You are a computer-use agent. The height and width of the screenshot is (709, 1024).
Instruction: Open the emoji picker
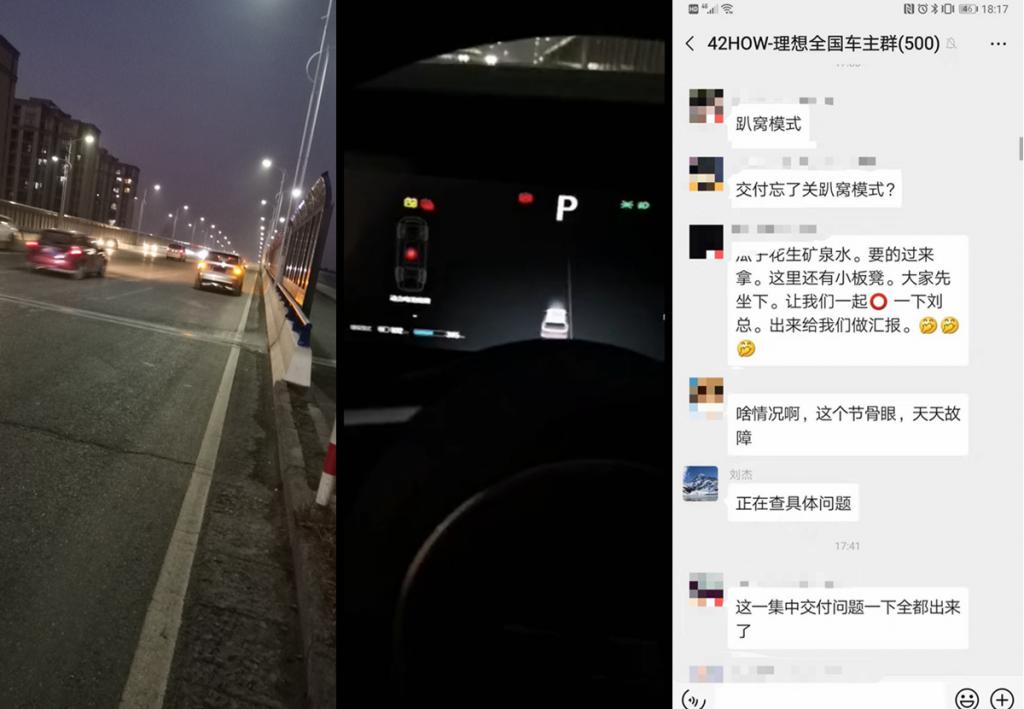click(967, 699)
